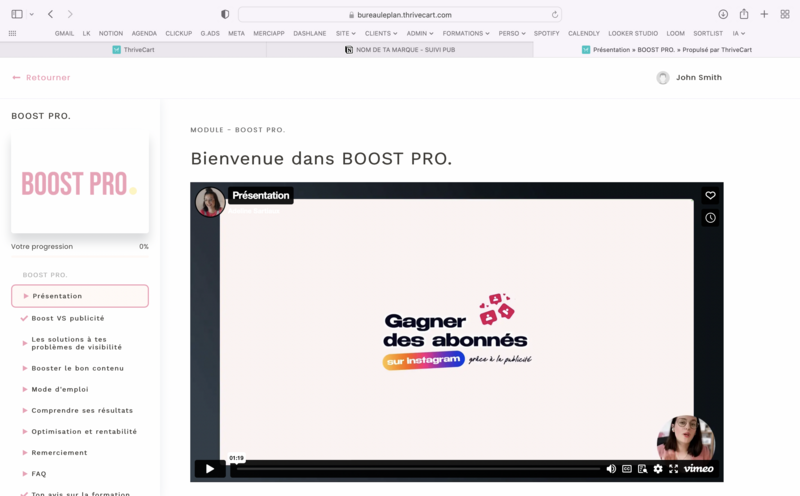
Task: Reload the current page
Action: (x=555, y=15)
